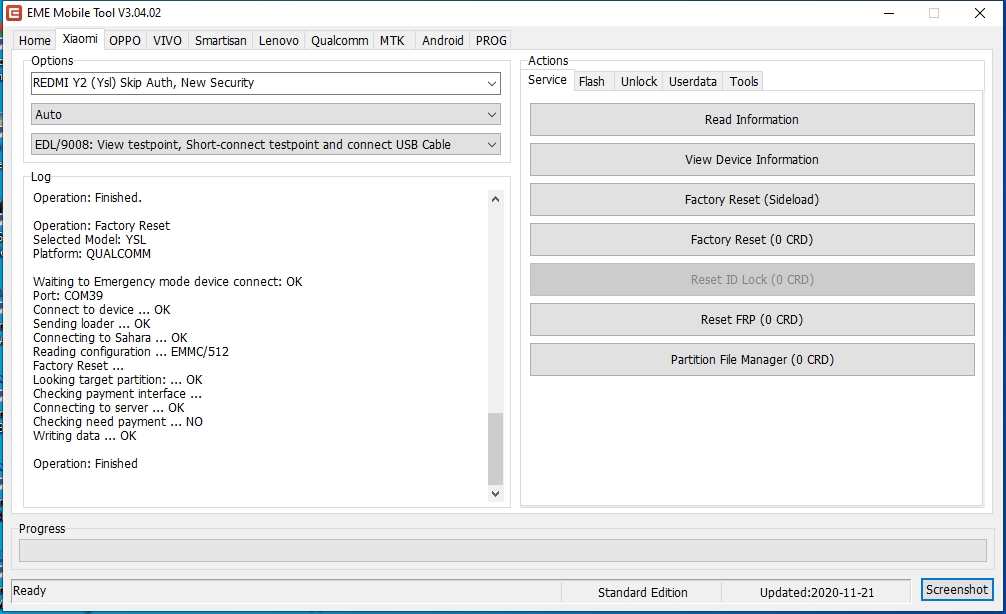Open the PROG tab
Screen dimensions: 1006x614
coord(491,40)
